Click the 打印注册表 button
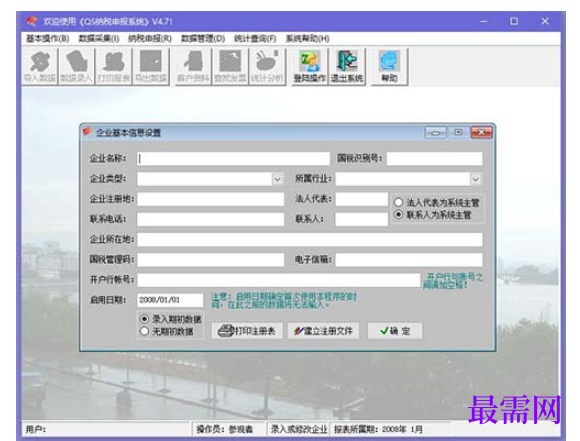 point(247,331)
